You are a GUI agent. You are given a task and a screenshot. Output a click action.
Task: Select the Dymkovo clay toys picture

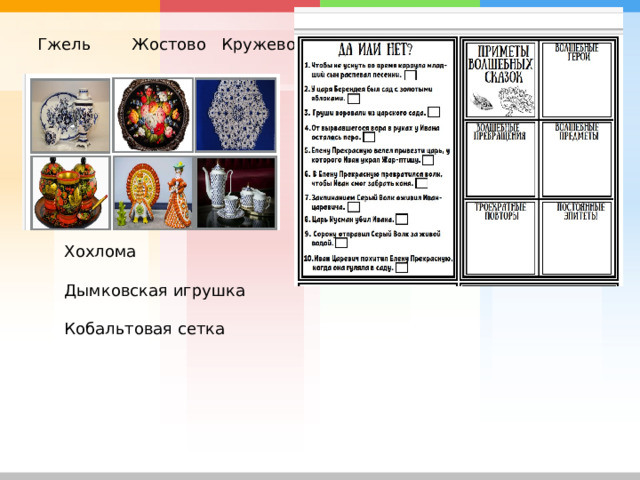coord(153,193)
